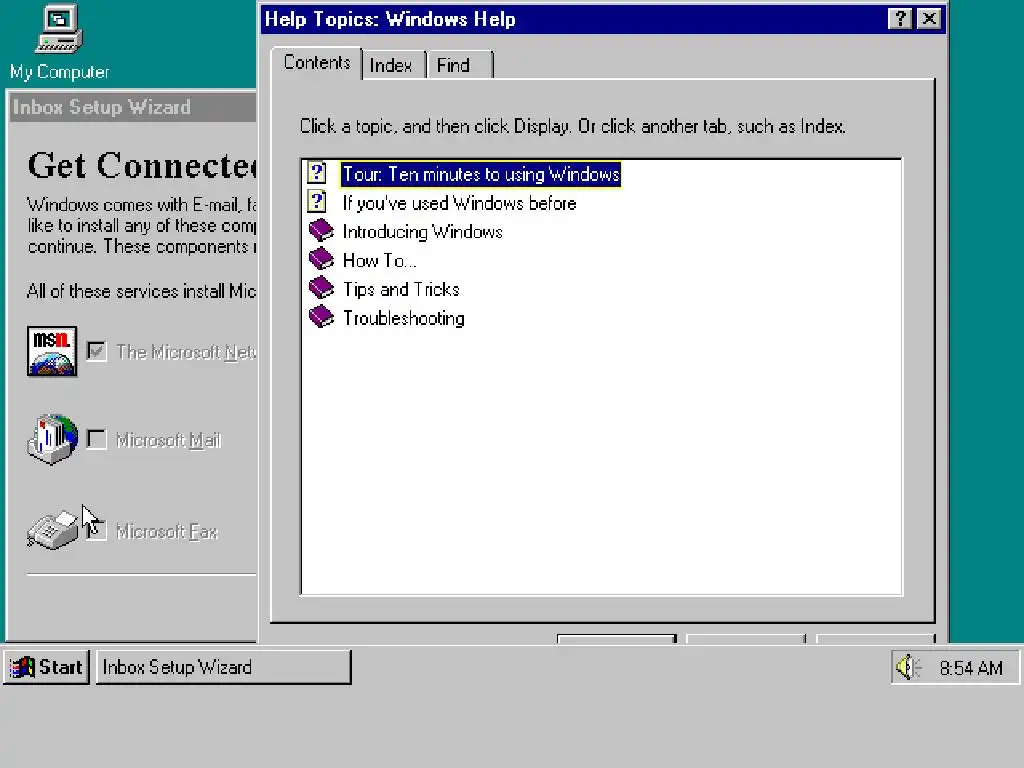1024x768 pixels.
Task: Click the Microsoft Fax machine icon
Action: pyautogui.click(x=52, y=530)
